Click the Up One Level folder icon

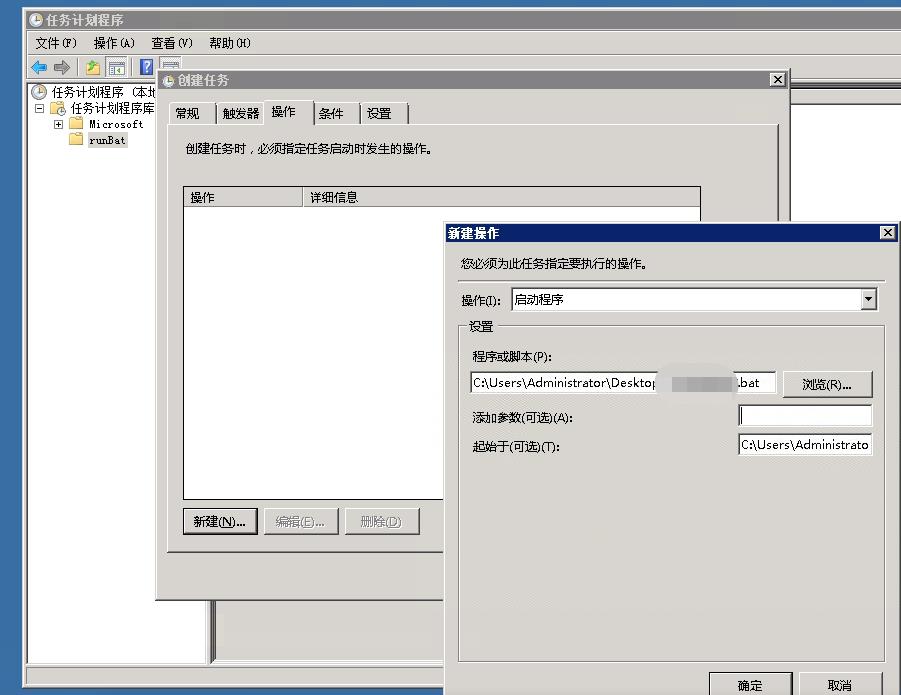tap(92, 67)
